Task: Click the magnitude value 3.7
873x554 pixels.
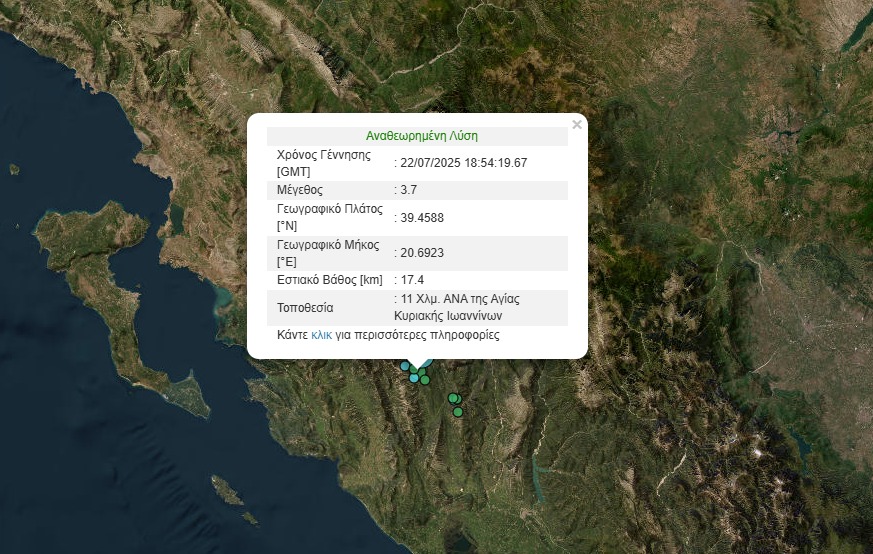Action: 407,190
